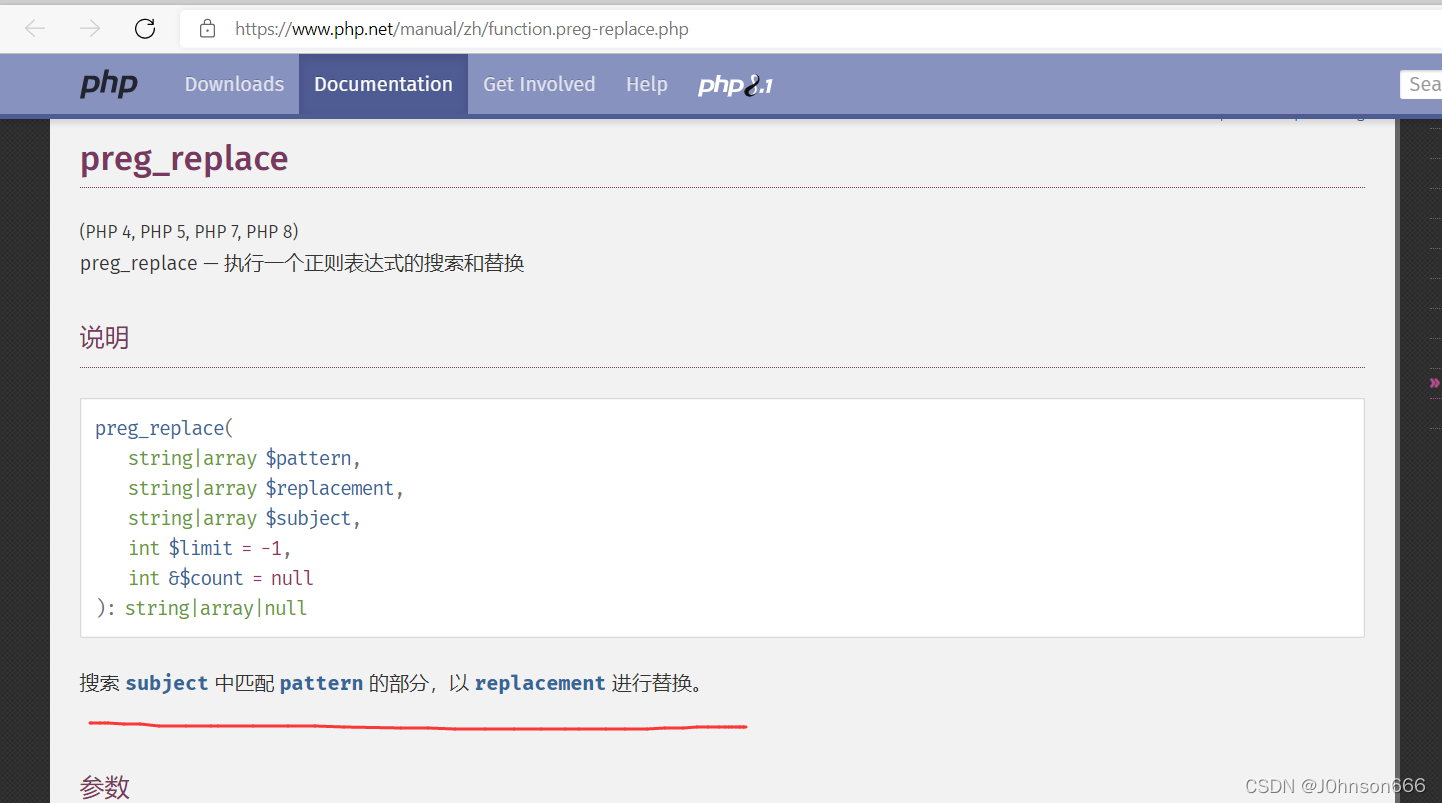Click "preg_replace — 执行一个正则表达式的搜索和替换" summary line
Screen dimensions: 1442x803
tap(302, 263)
